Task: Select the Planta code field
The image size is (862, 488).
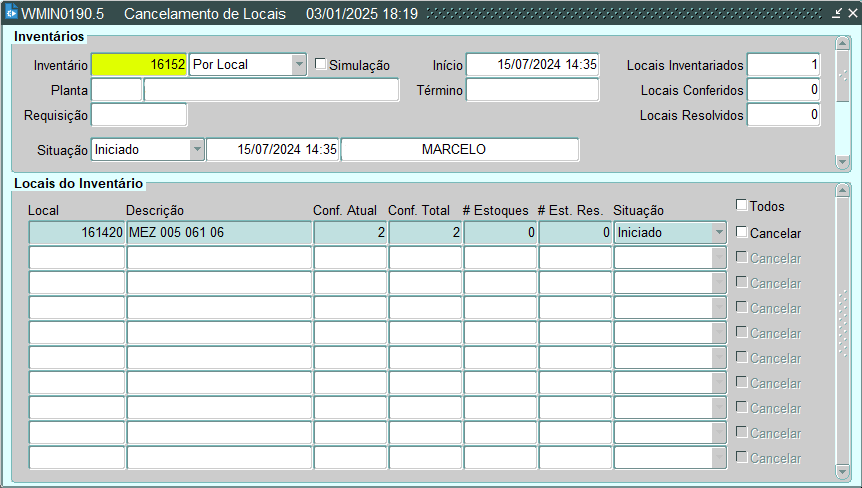Action: click(117, 90)
